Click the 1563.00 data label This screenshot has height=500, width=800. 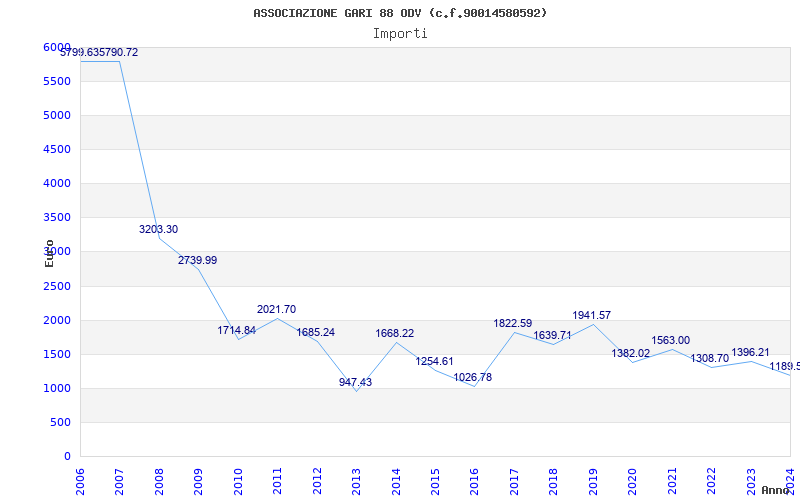671,340
